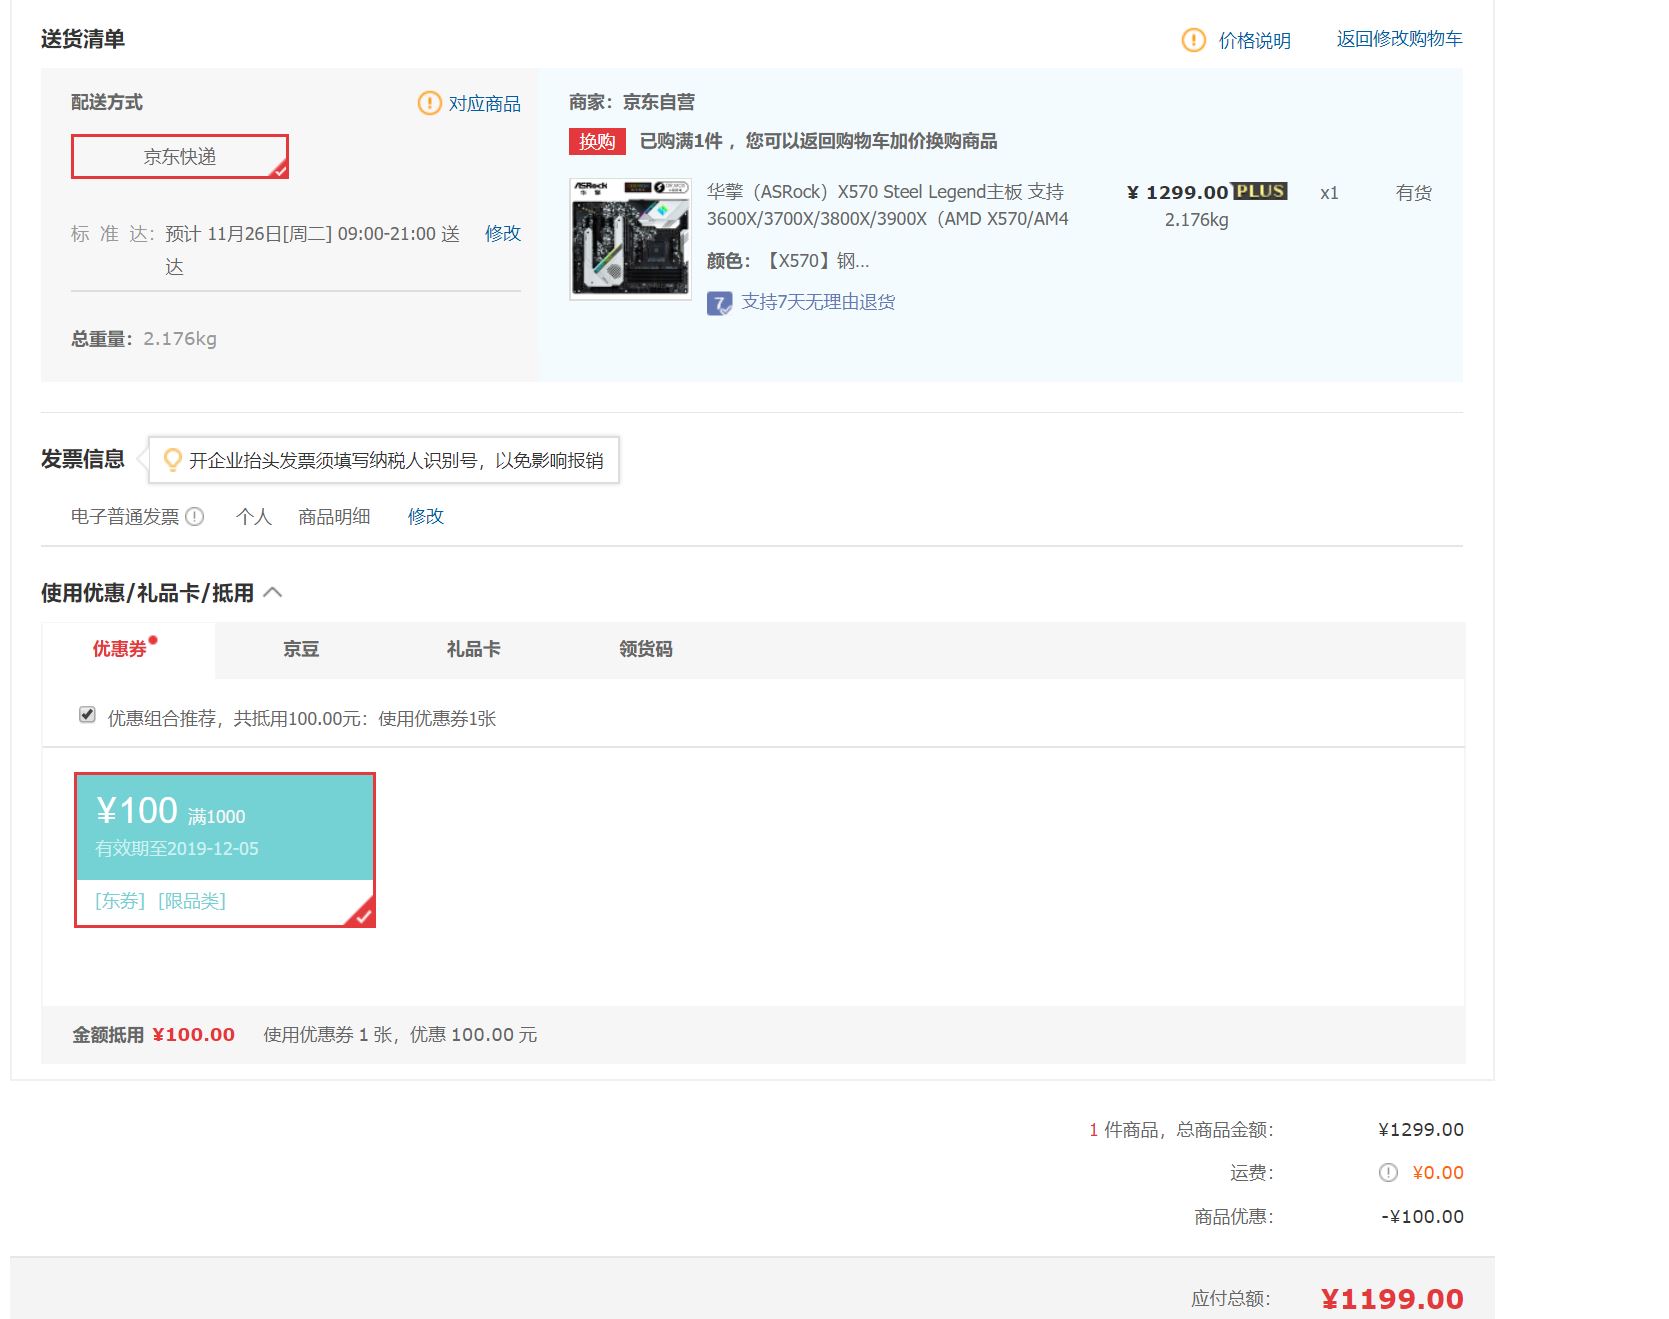
Task: Click 支持7天无理由退货 text
Action: 818,302
